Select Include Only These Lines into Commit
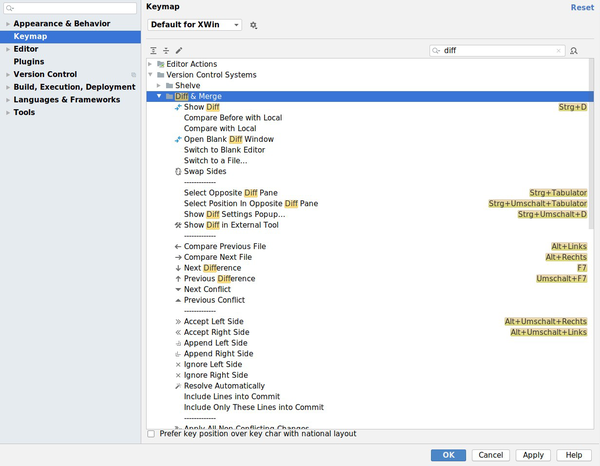Image resolution: width=600 pixels, height=466 pixels. click(254, 407)
